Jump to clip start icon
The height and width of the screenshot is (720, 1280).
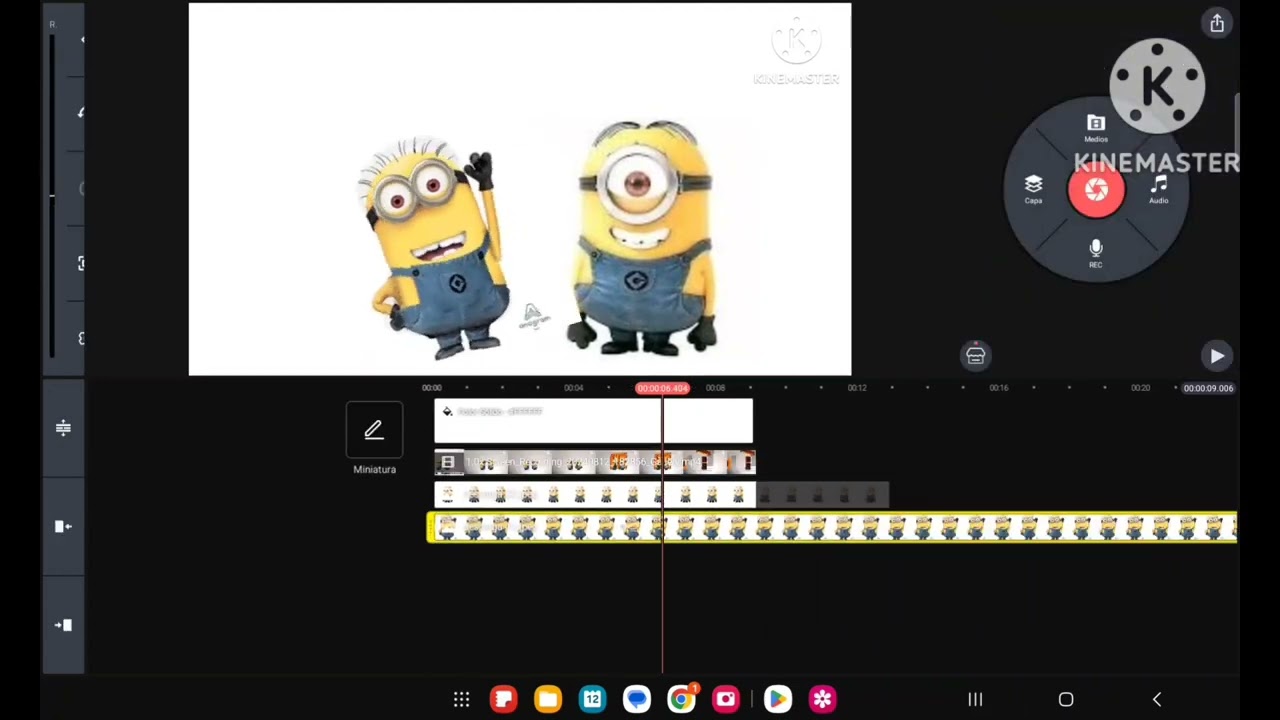pos(63,526)
